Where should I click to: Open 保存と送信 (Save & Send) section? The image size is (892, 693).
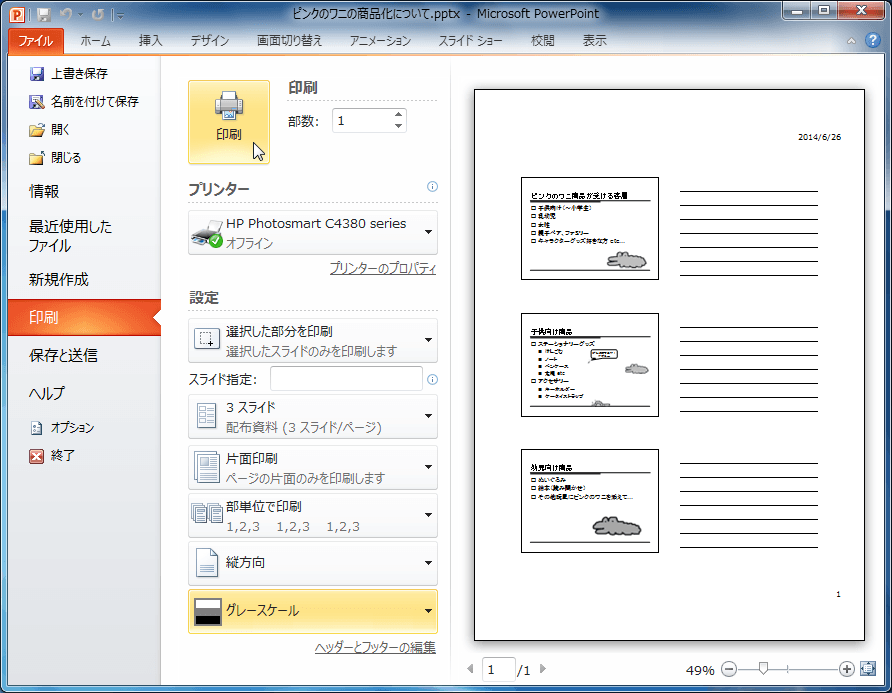[63, 355]
